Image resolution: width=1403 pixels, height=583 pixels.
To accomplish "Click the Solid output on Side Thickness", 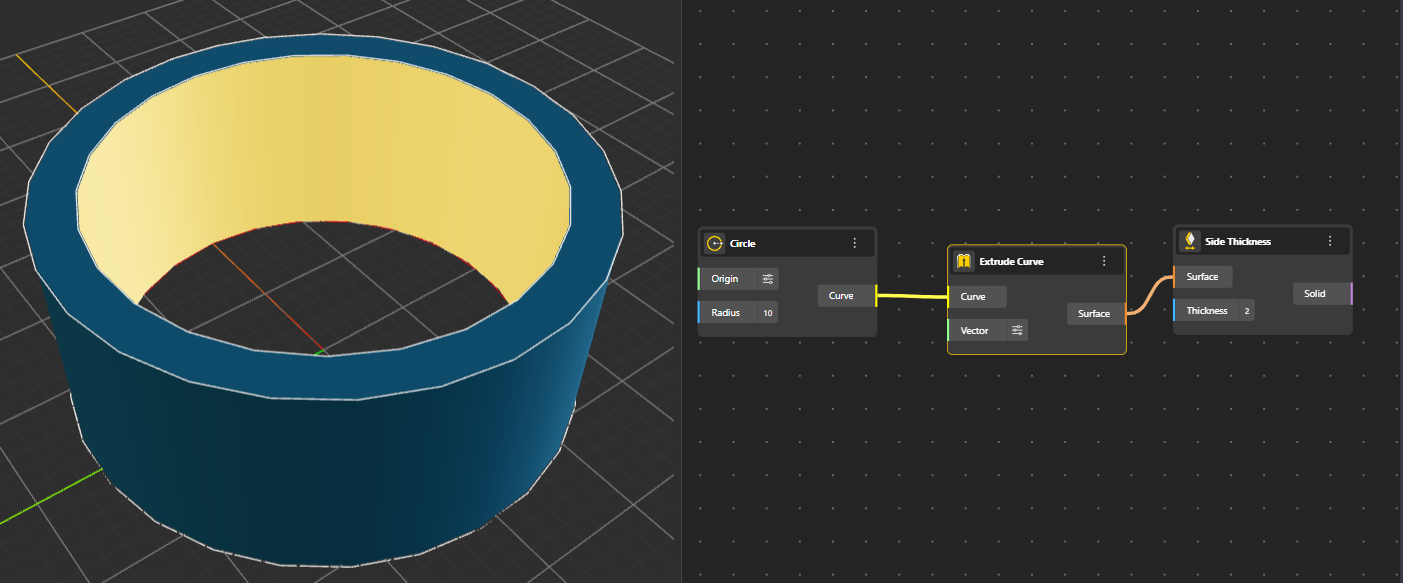I will 1314,294.
